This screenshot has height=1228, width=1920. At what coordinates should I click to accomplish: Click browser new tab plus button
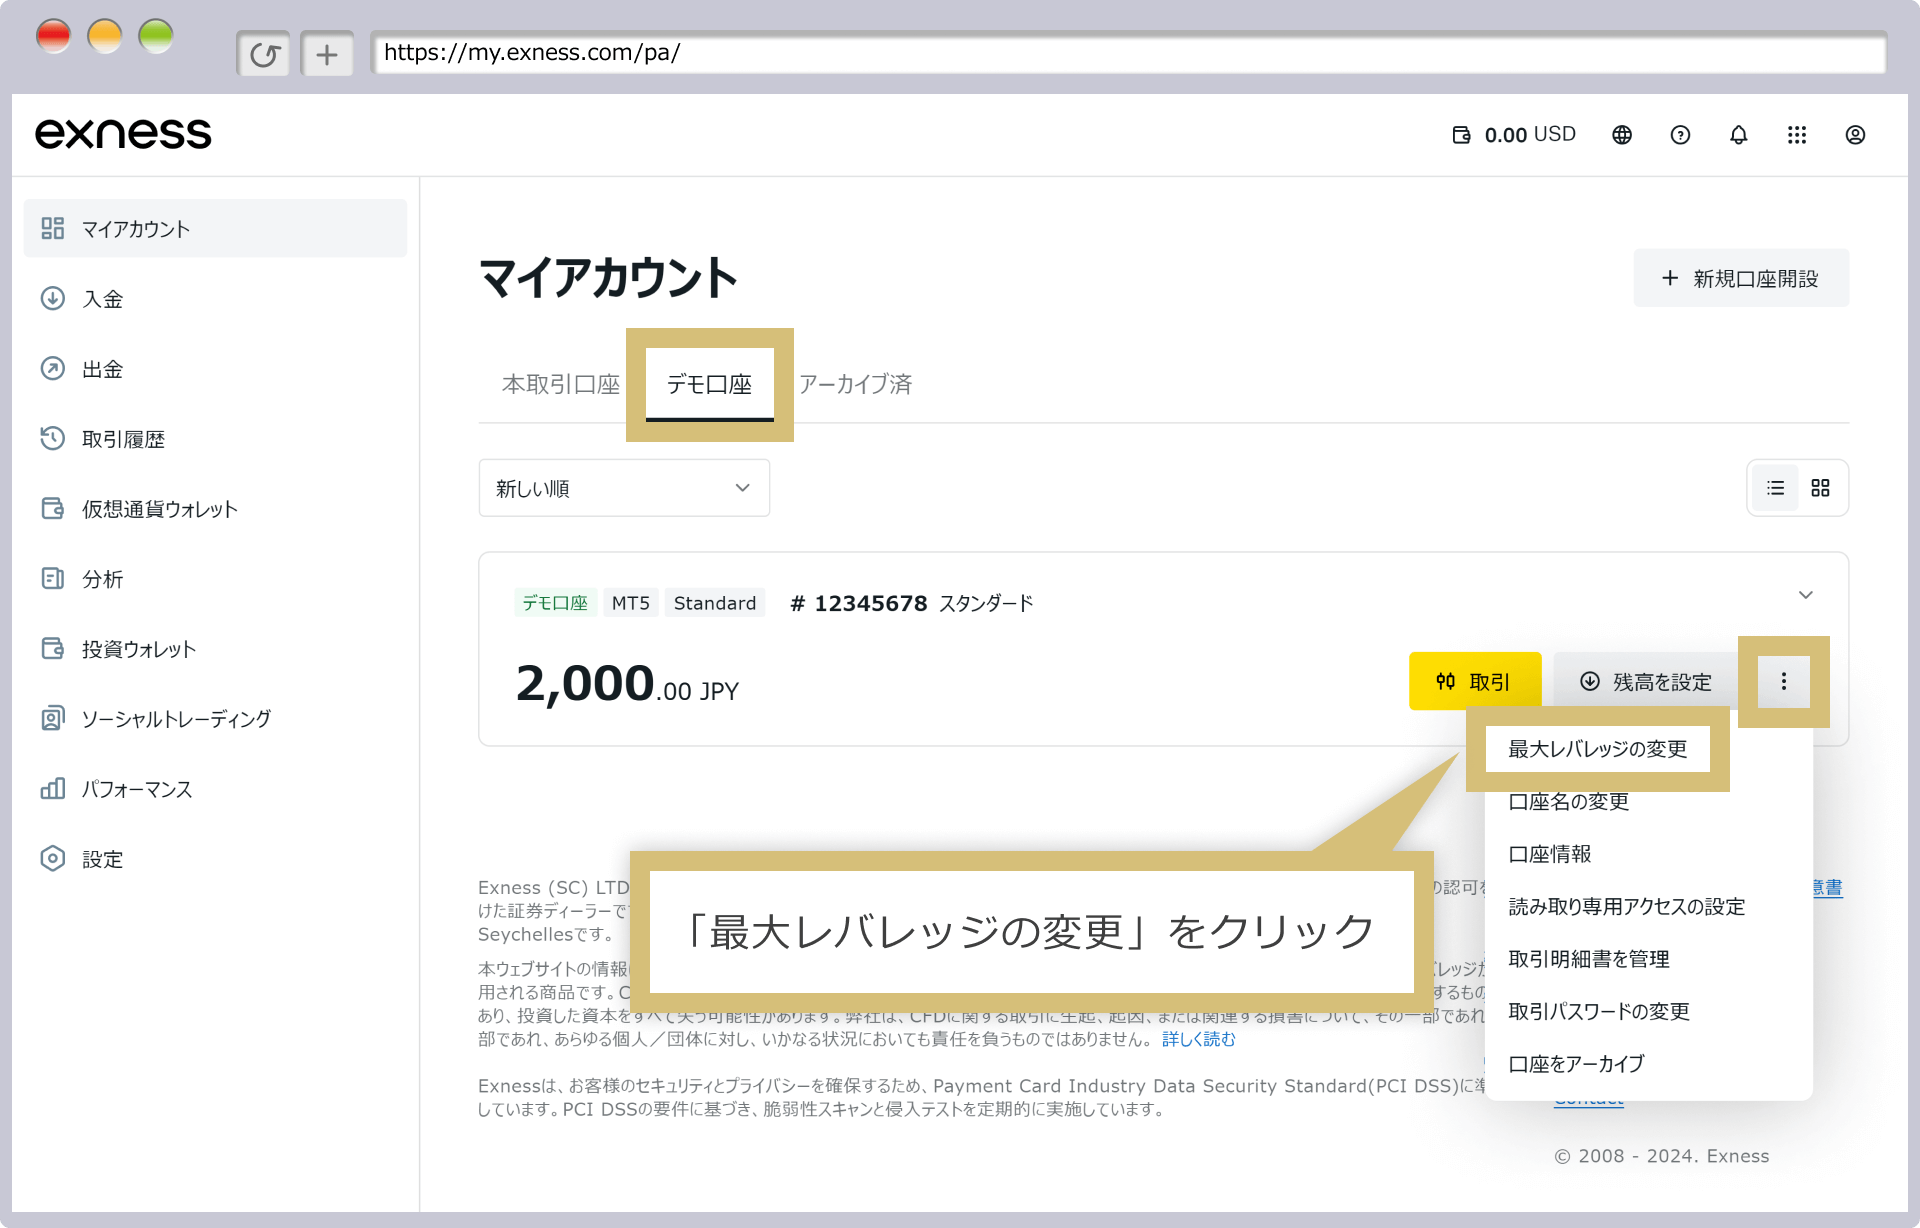(x=327, y=54)
